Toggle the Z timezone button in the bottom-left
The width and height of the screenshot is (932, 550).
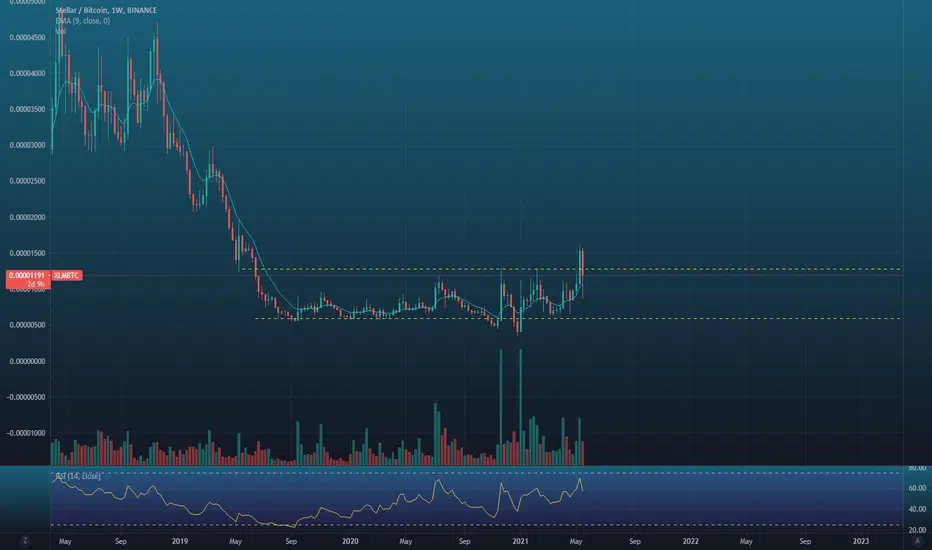click(x=25, y=541)
